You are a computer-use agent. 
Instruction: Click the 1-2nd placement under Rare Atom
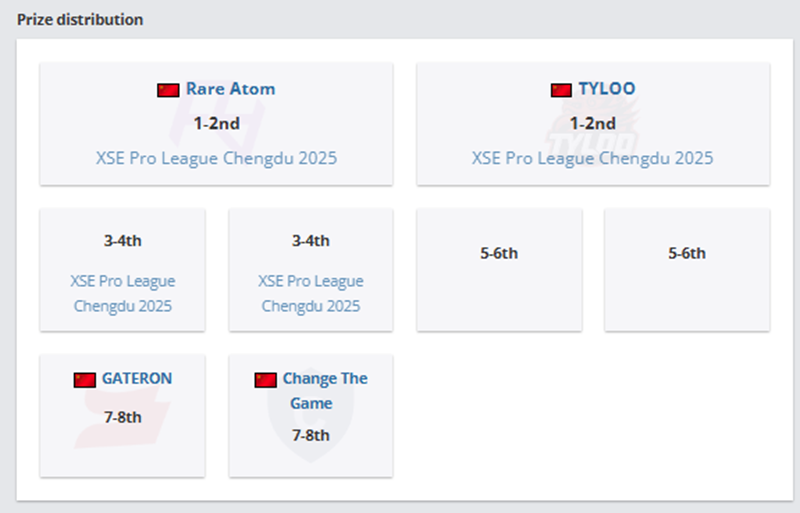pyautogui.click(x=216, y=124)
